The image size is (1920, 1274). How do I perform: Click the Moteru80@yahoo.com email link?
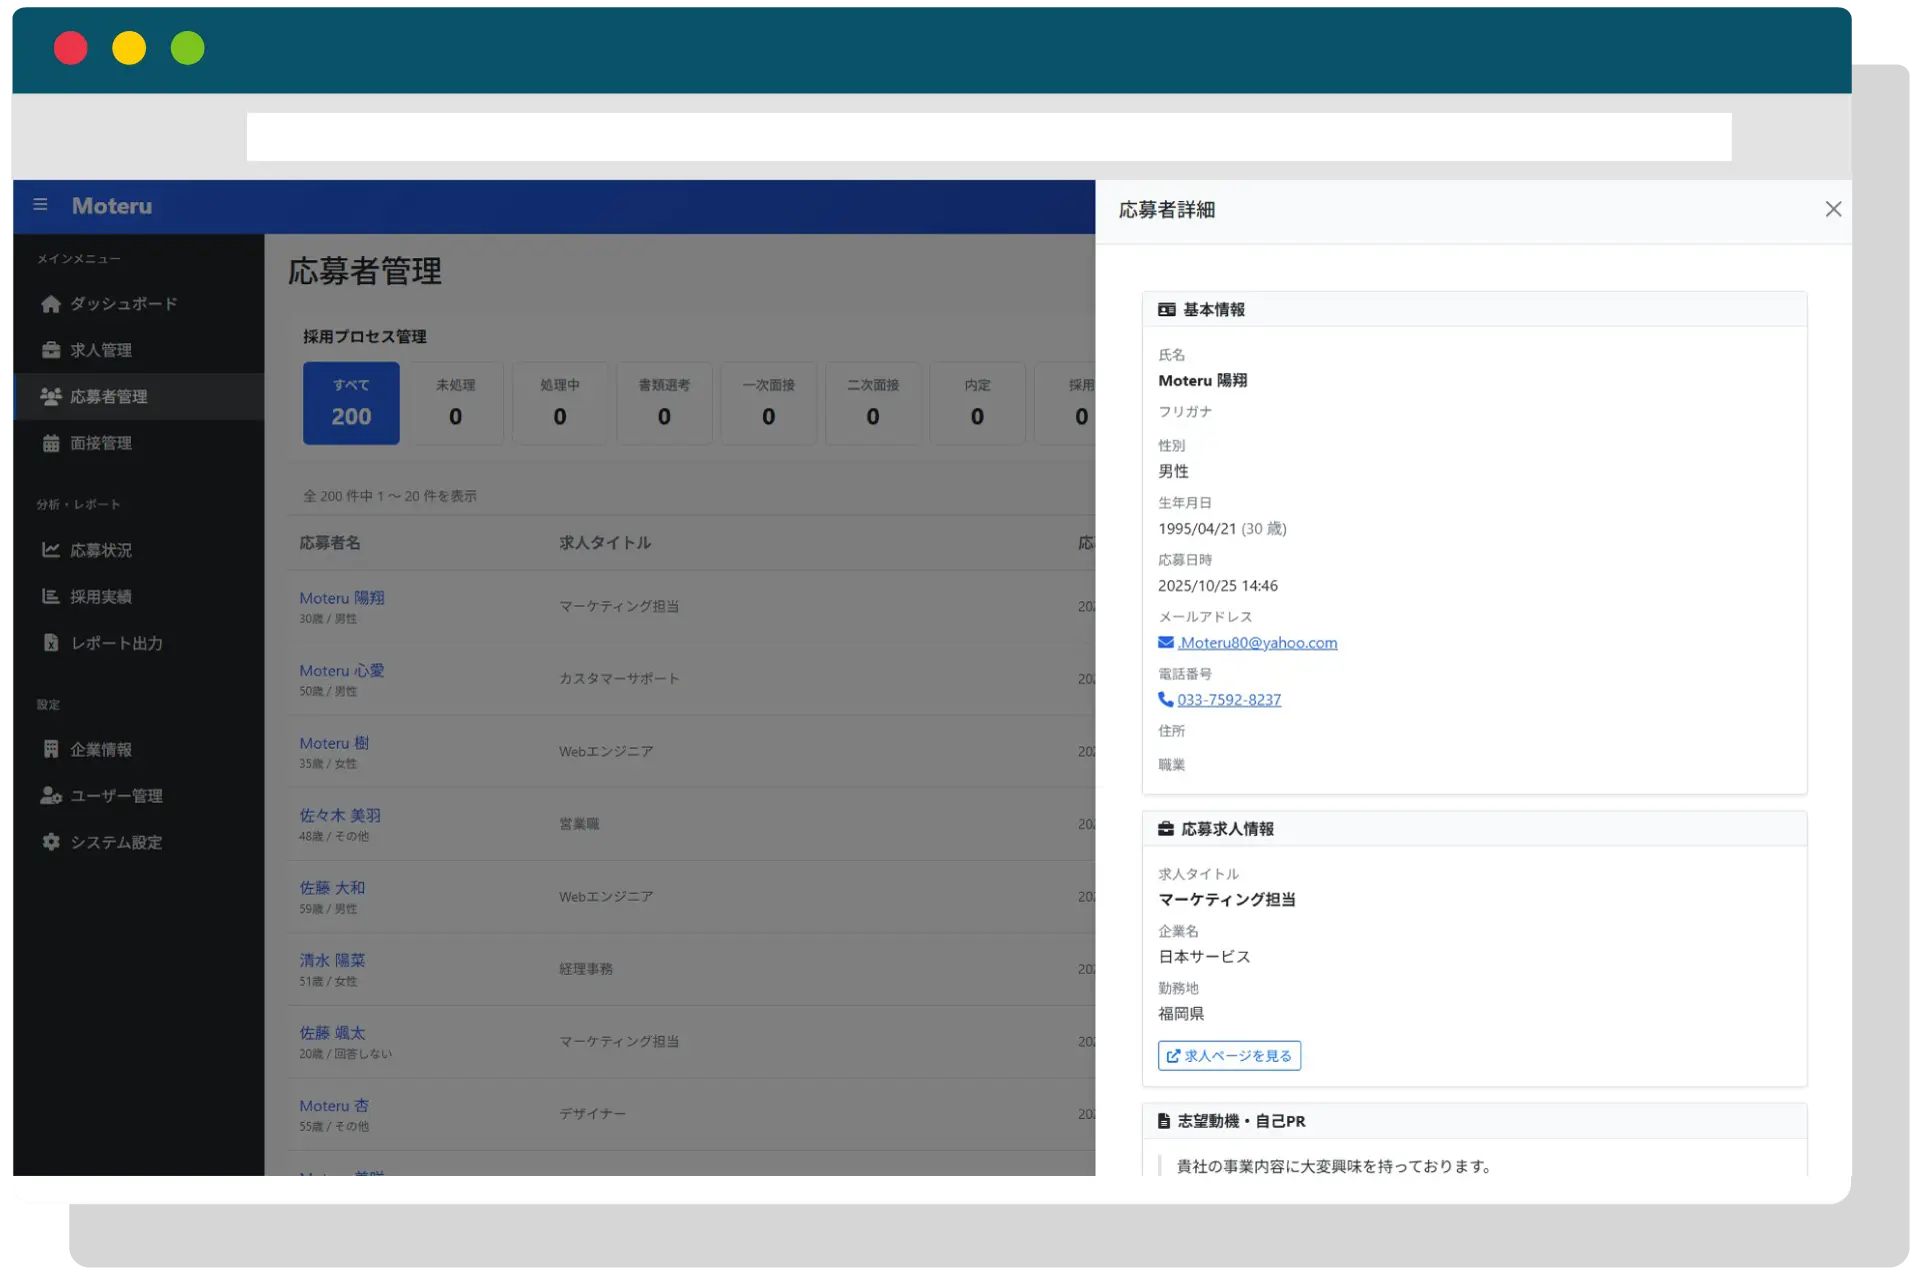1257,643
